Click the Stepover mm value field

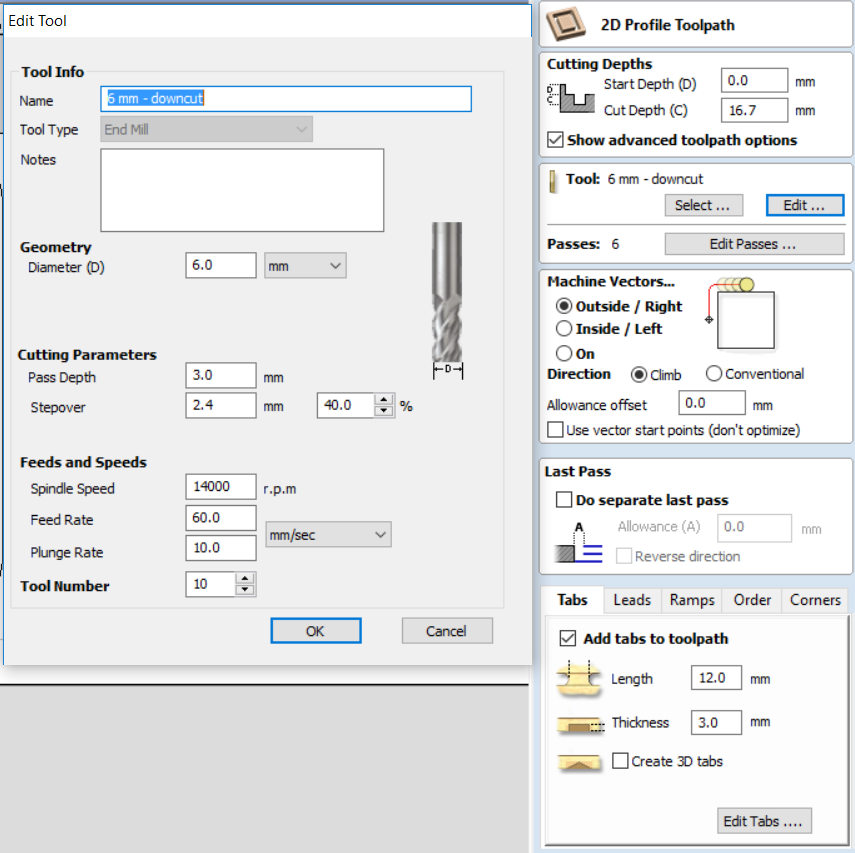tap(220, 405)
